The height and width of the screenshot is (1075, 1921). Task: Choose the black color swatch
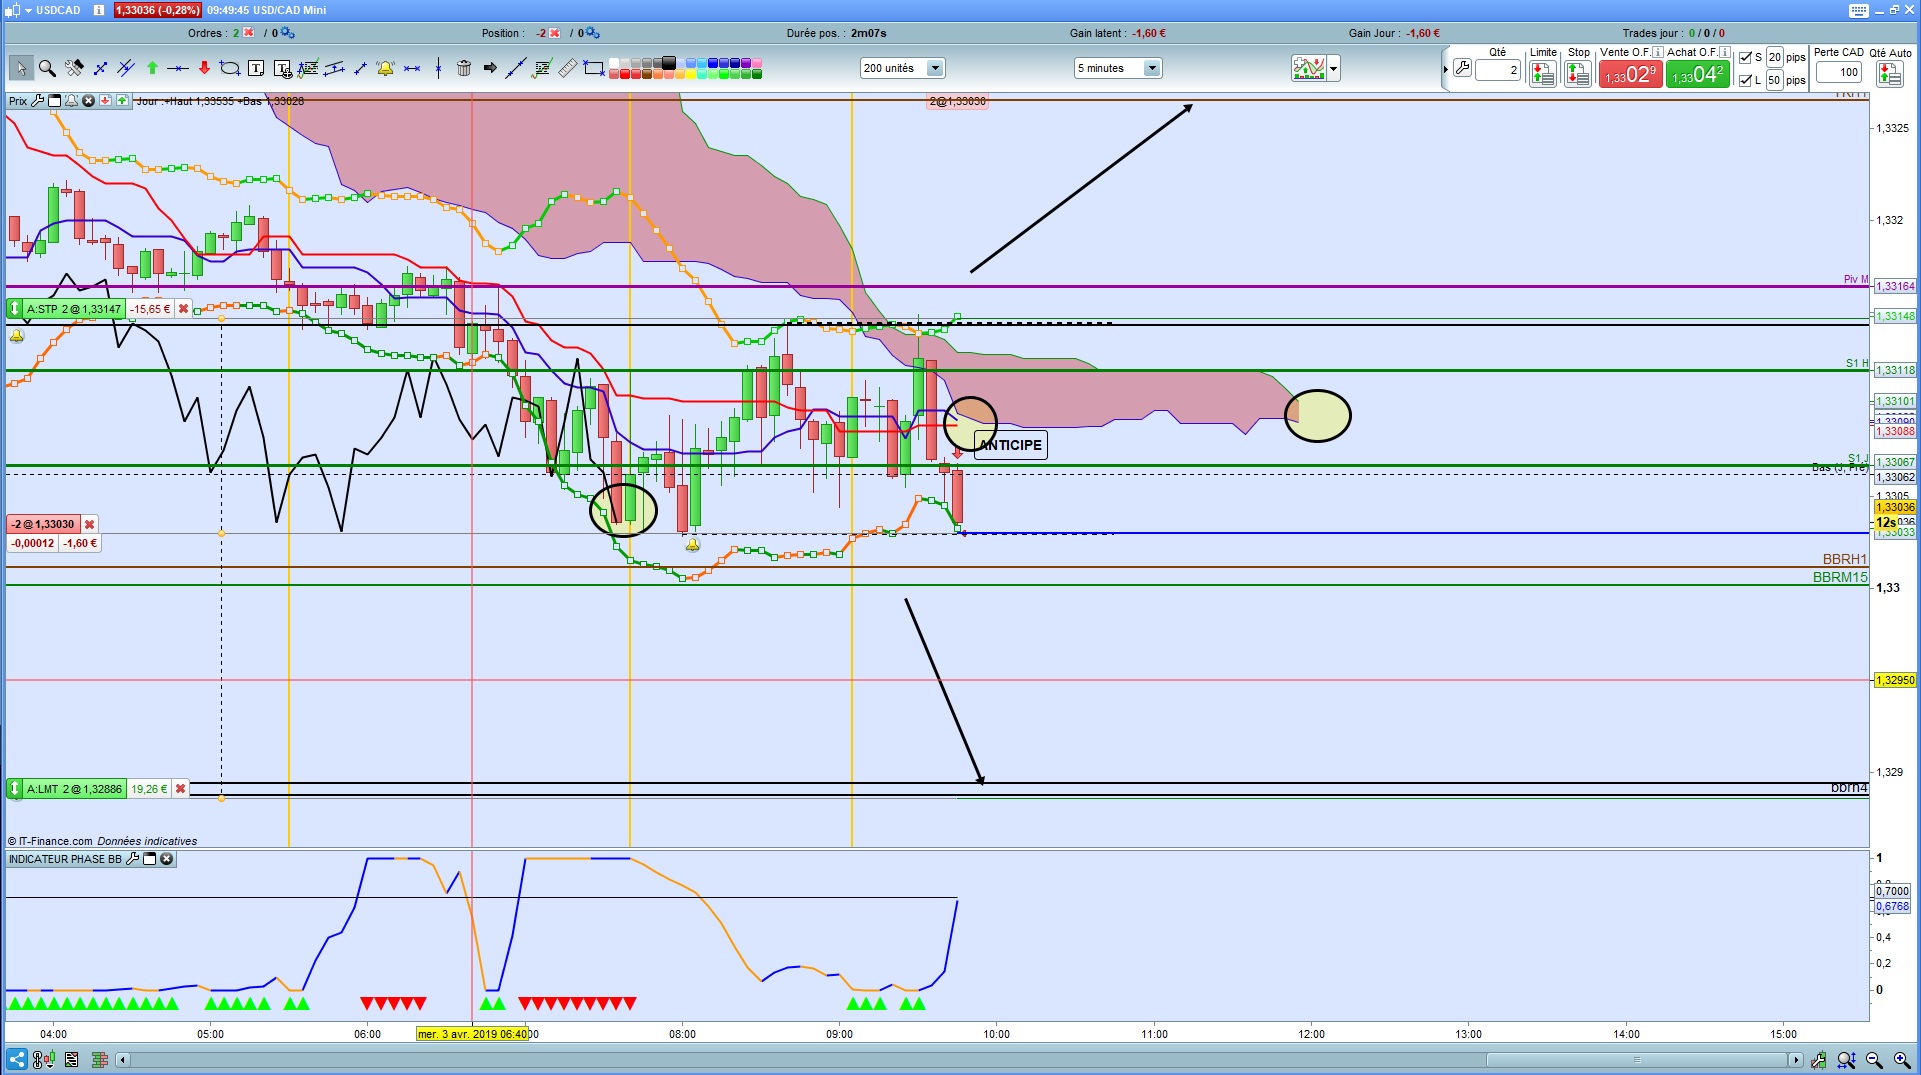coord(669,63)
